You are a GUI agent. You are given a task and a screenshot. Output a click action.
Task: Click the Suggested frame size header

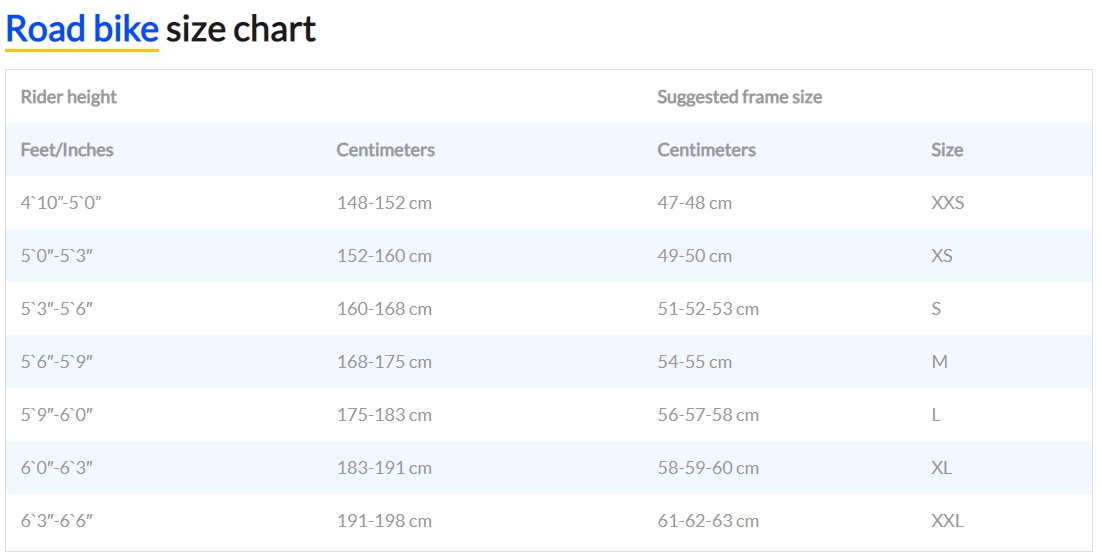point(739,97)
